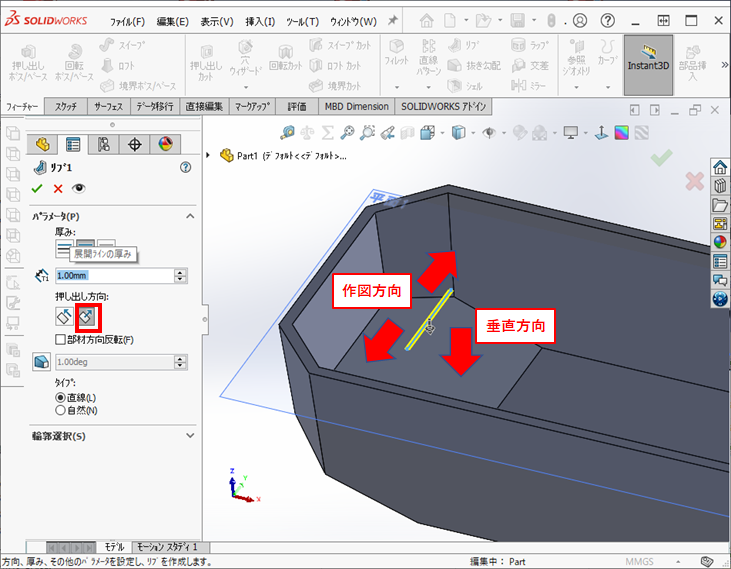The width and height of the screenshot is (731, 569).
Task: Expand the 輪郭選択(S) section
Action: (190, 436)
